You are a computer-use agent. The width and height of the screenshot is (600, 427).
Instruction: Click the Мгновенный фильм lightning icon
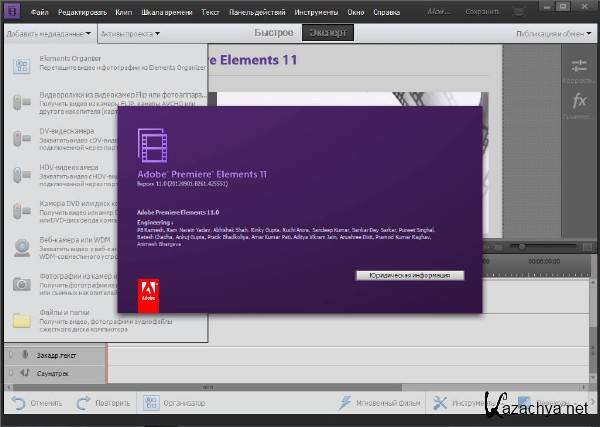point(345,403)
